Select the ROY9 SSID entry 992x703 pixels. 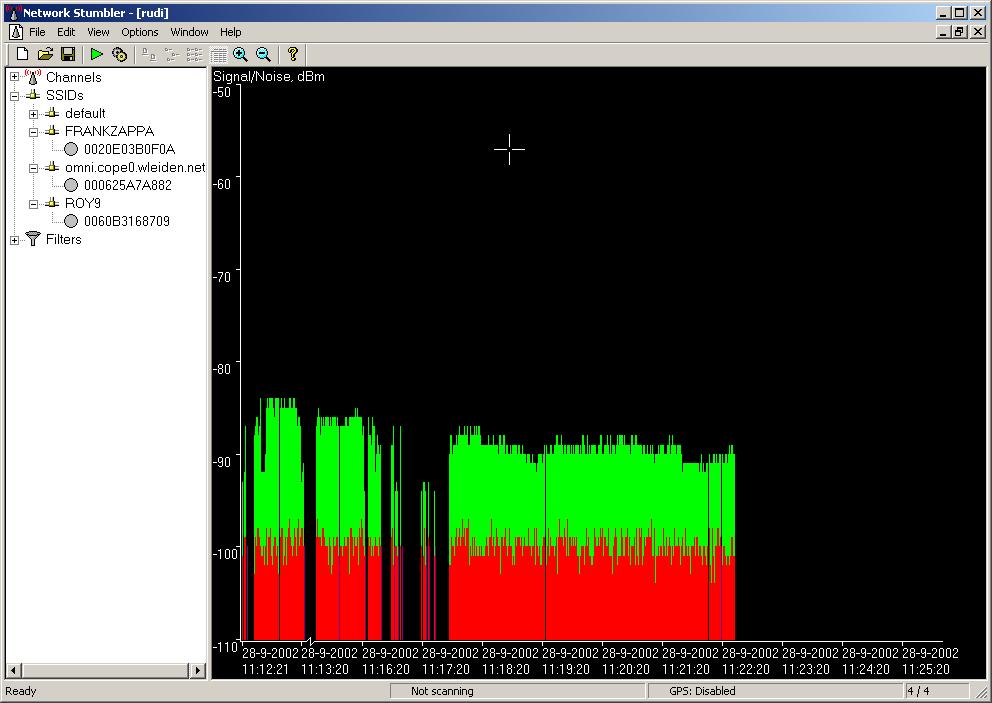coord(82,203)
